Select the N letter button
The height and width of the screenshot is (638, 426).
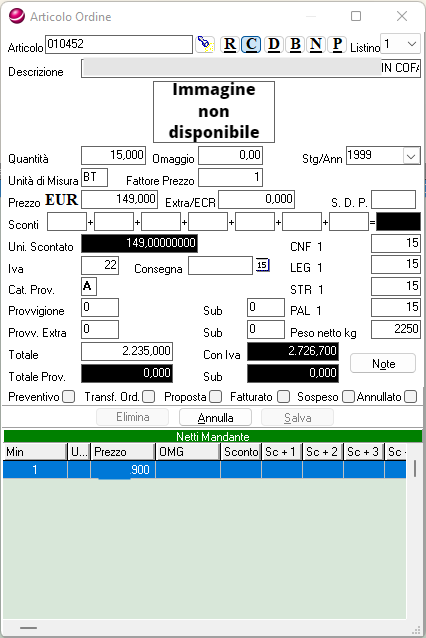click(316, 44)
